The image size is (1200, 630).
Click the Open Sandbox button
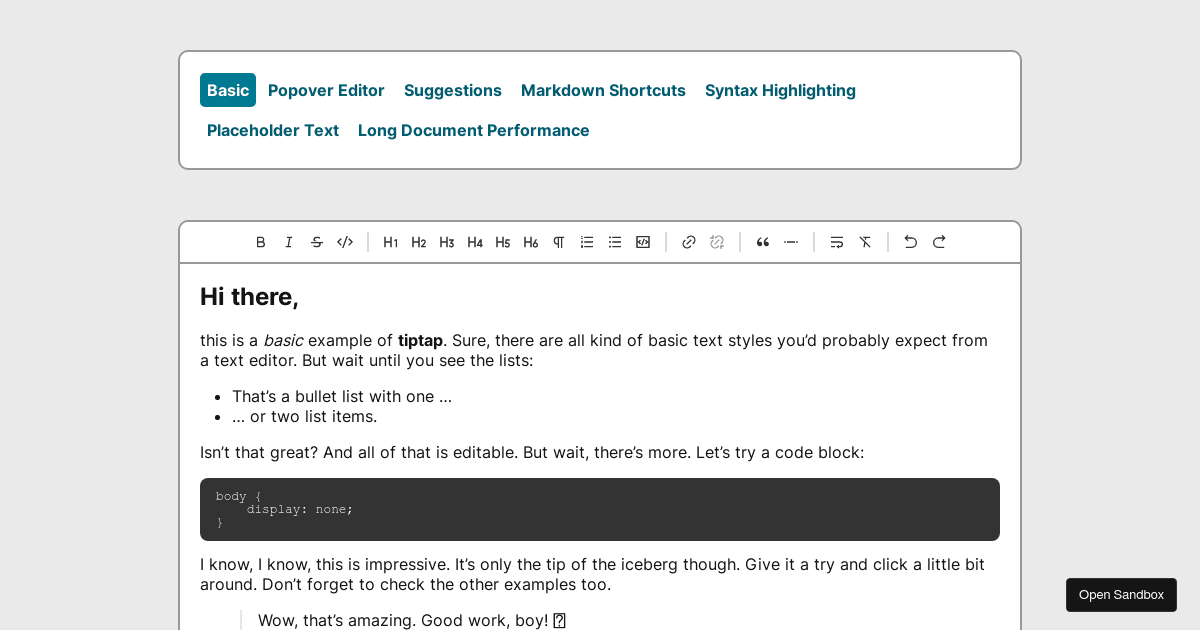[x=1121, y=595]
